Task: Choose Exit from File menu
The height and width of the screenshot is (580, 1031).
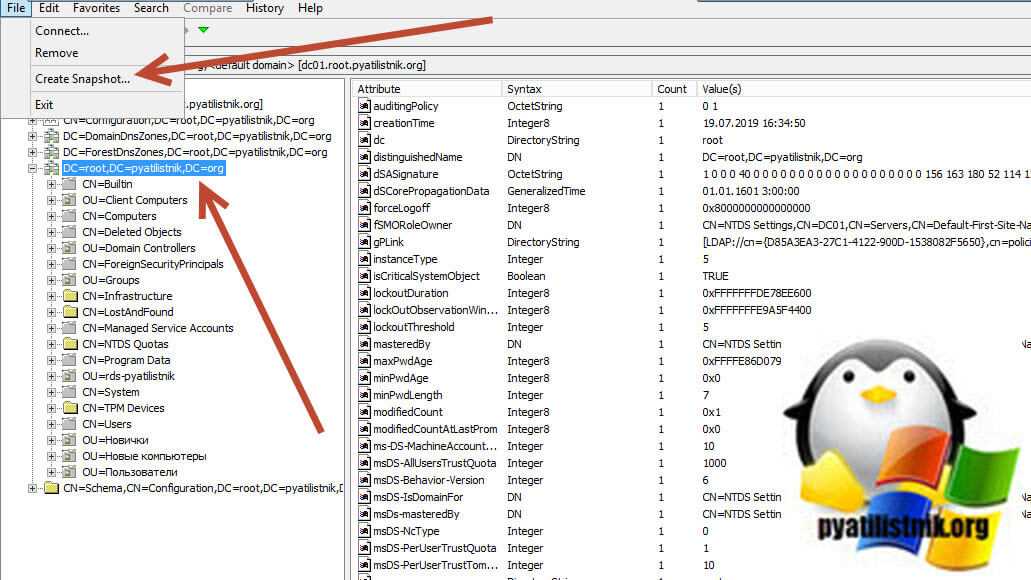Action: point(44,105)
